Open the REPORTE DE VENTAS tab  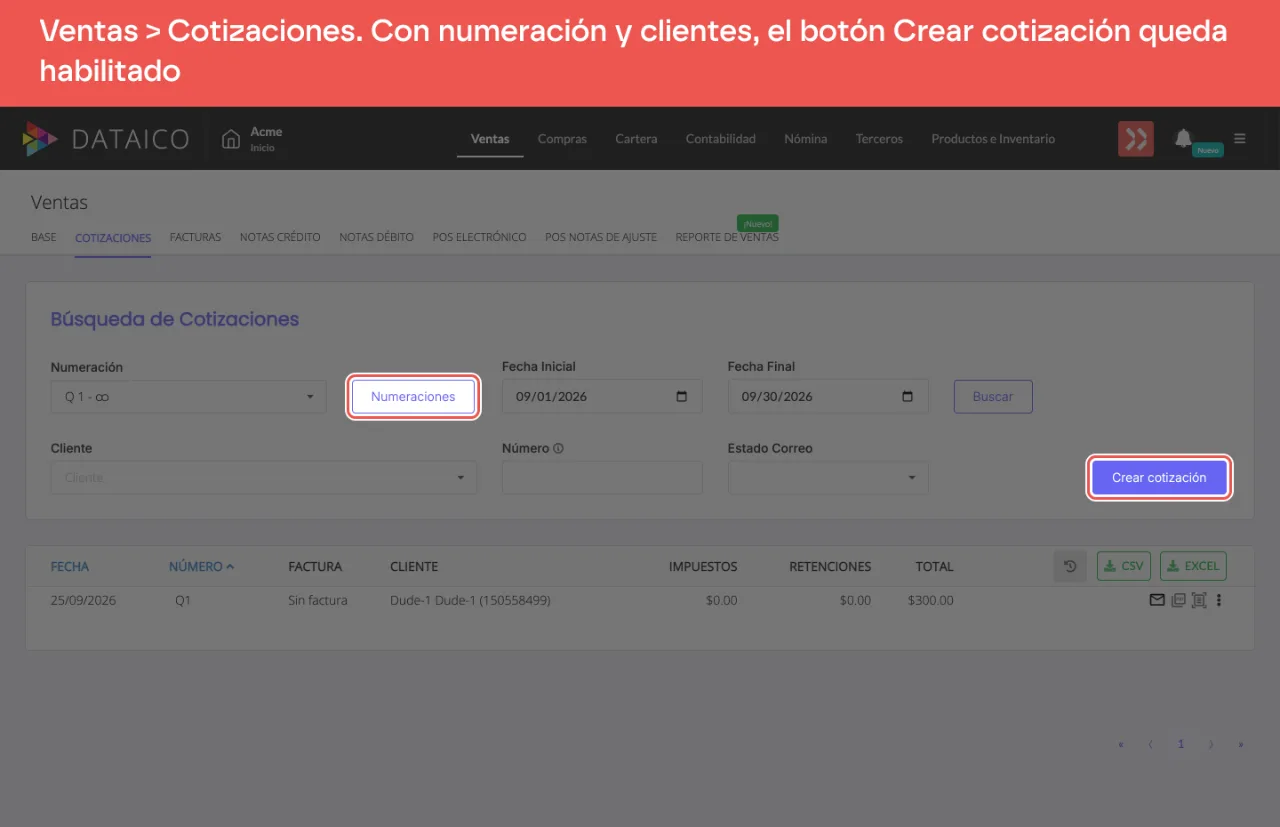727,237
